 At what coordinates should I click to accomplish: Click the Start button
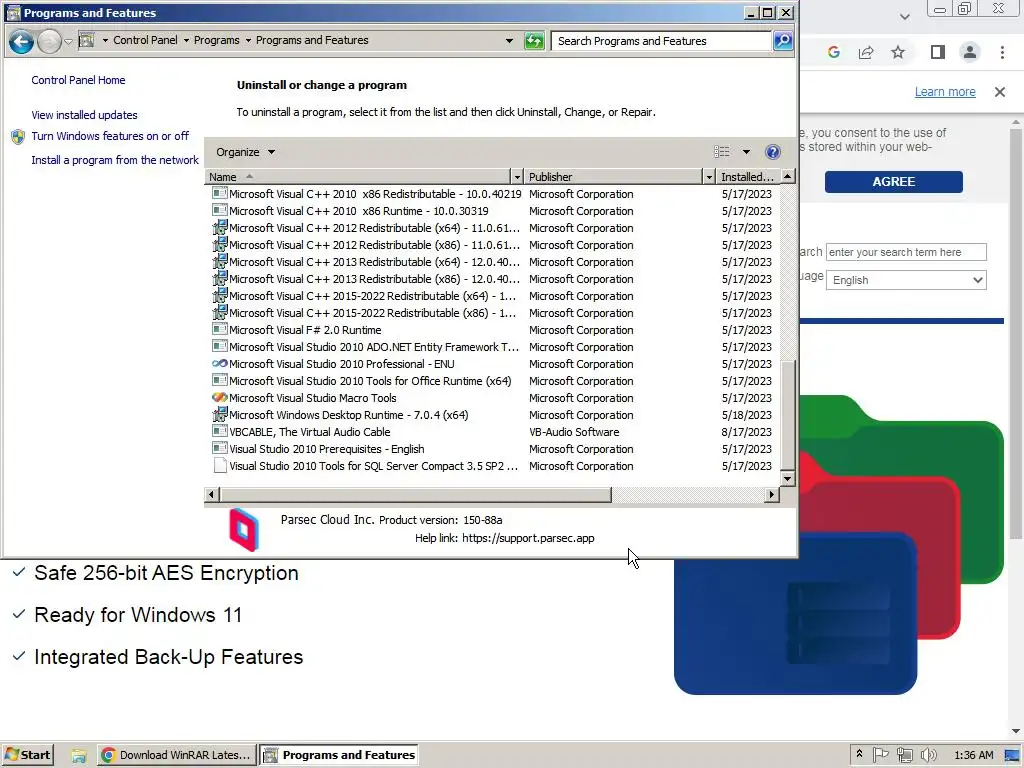click(x=27, y=755)
